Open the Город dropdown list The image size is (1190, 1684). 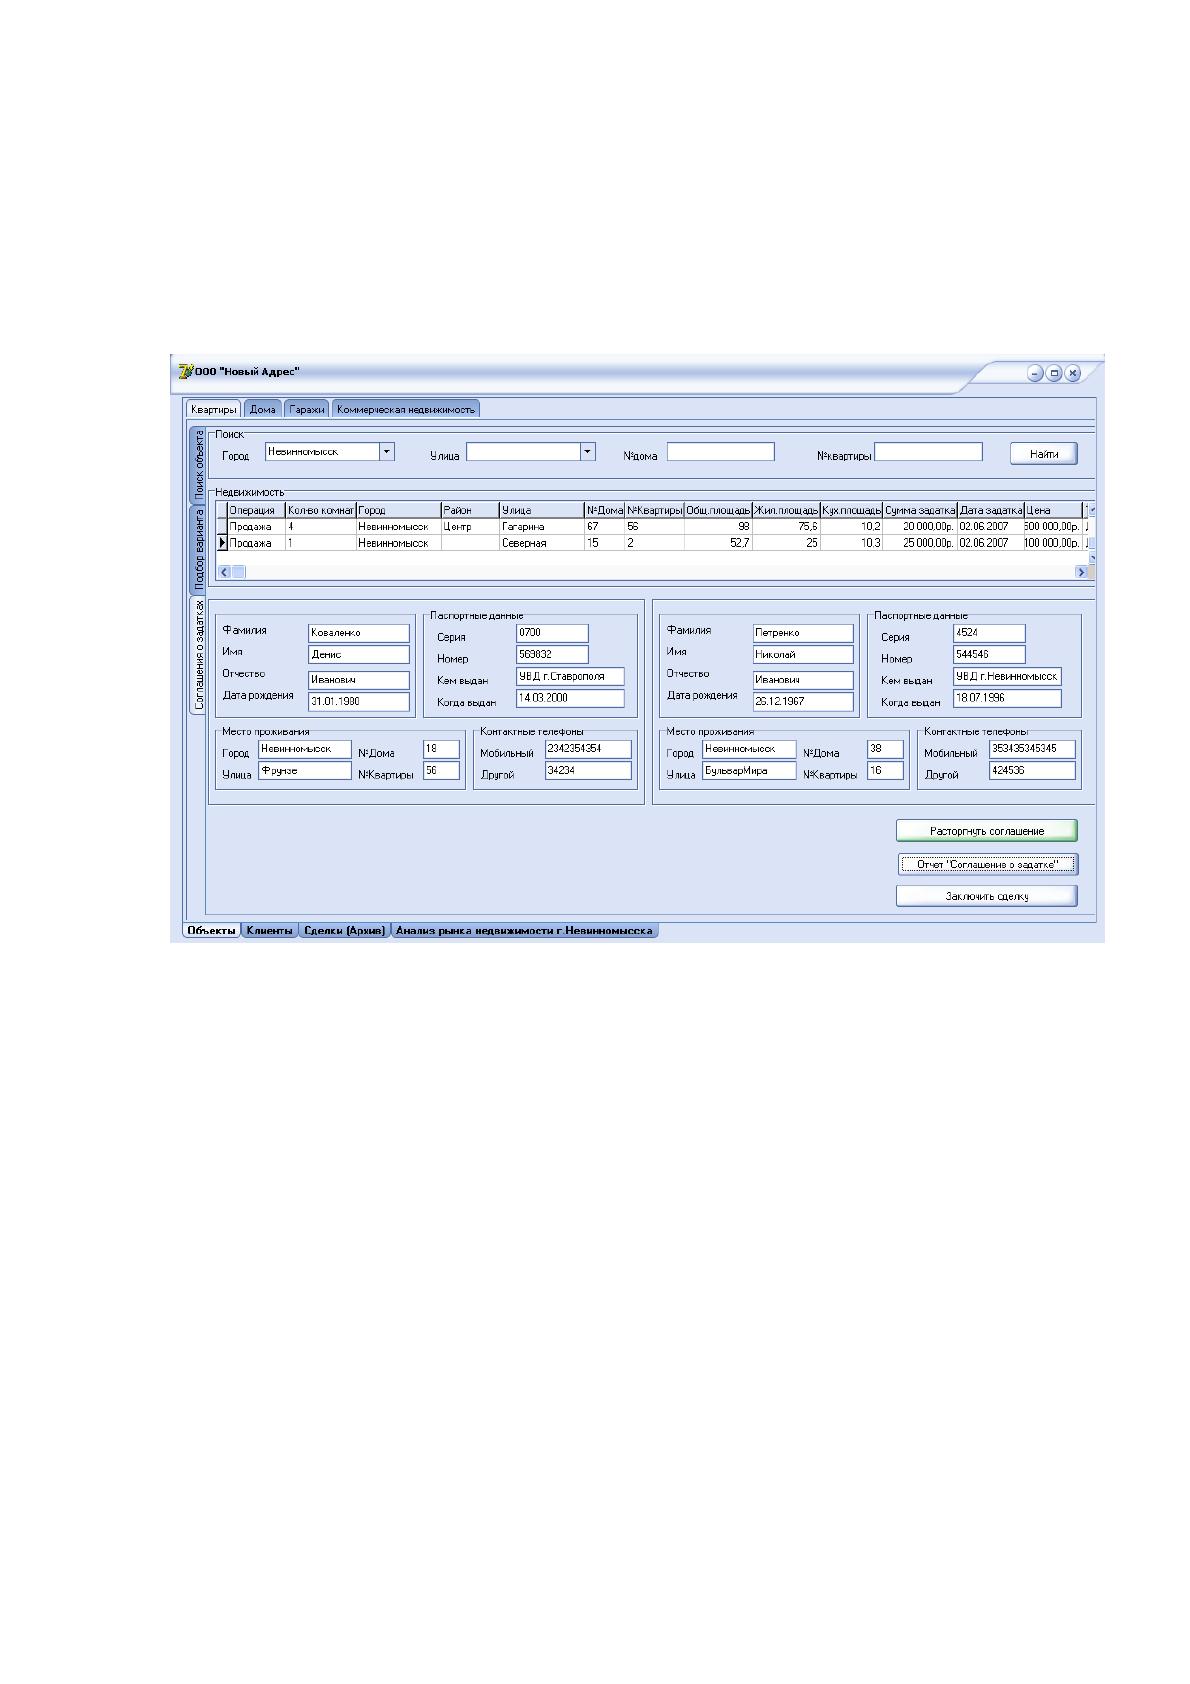(x=387, y=452)
